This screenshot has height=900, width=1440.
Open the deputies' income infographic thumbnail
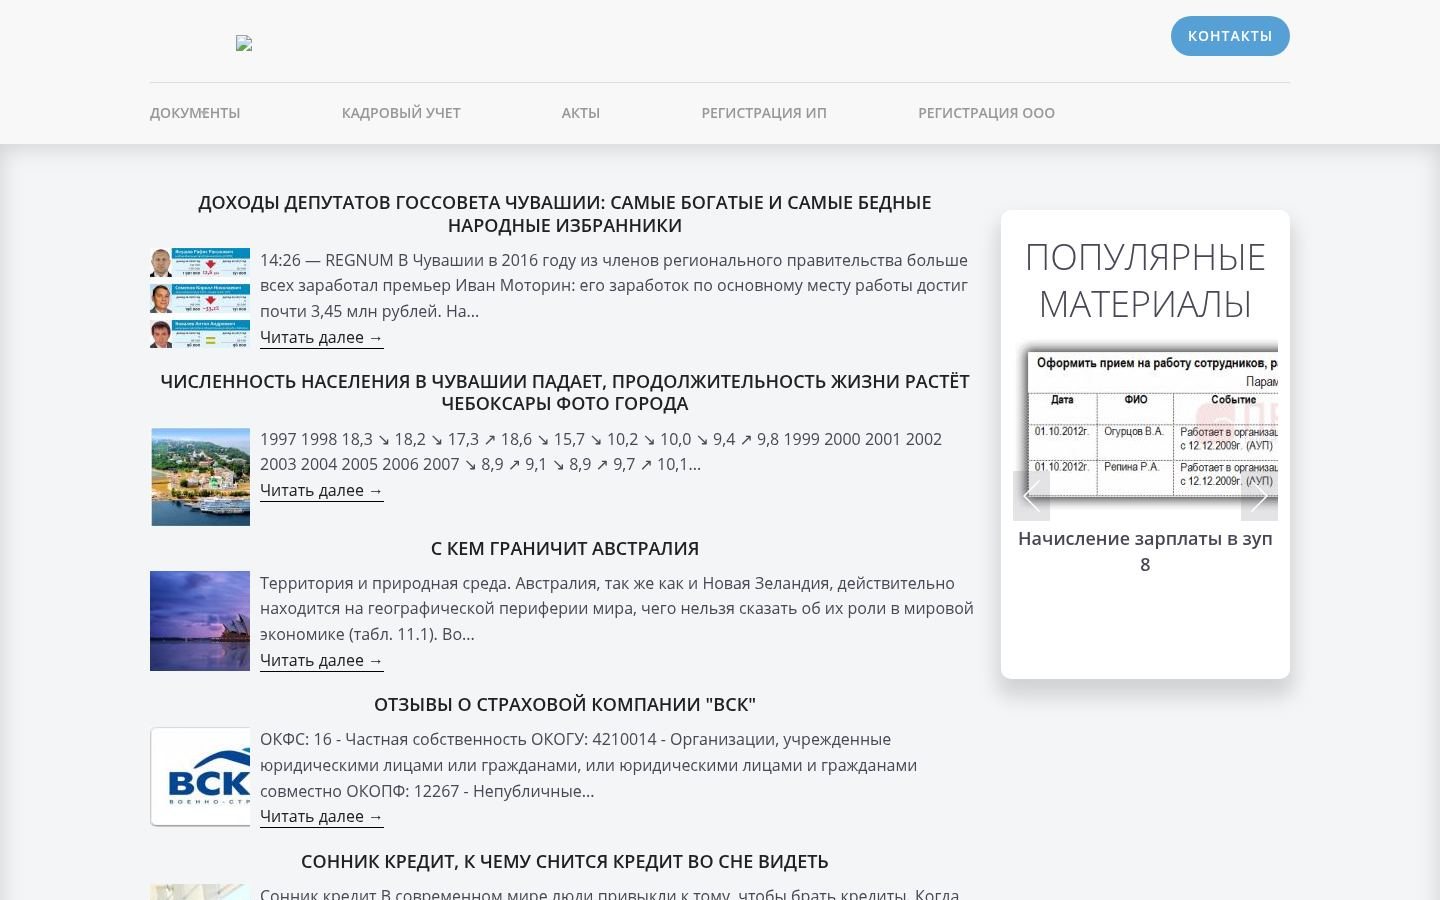[200, 298]
